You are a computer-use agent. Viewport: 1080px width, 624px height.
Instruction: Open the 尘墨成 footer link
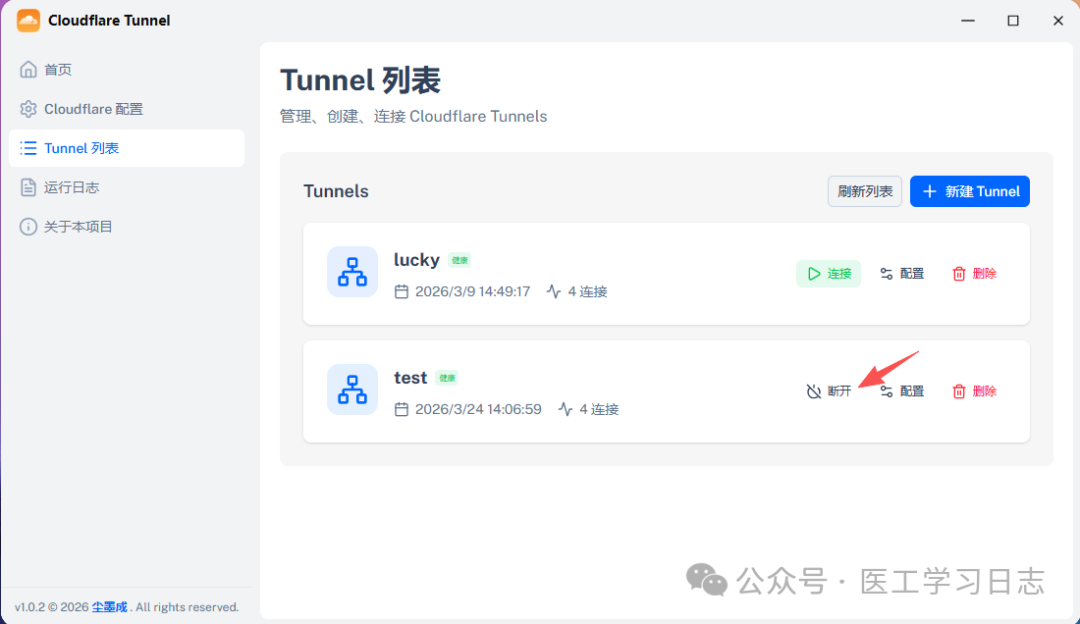109,606
